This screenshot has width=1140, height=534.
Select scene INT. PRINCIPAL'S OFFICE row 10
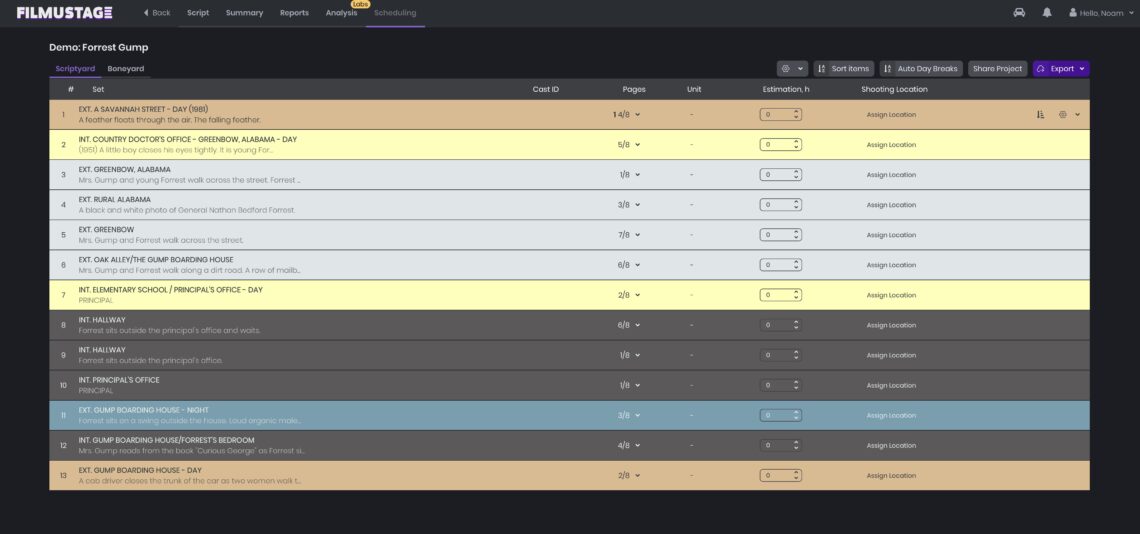569,385
